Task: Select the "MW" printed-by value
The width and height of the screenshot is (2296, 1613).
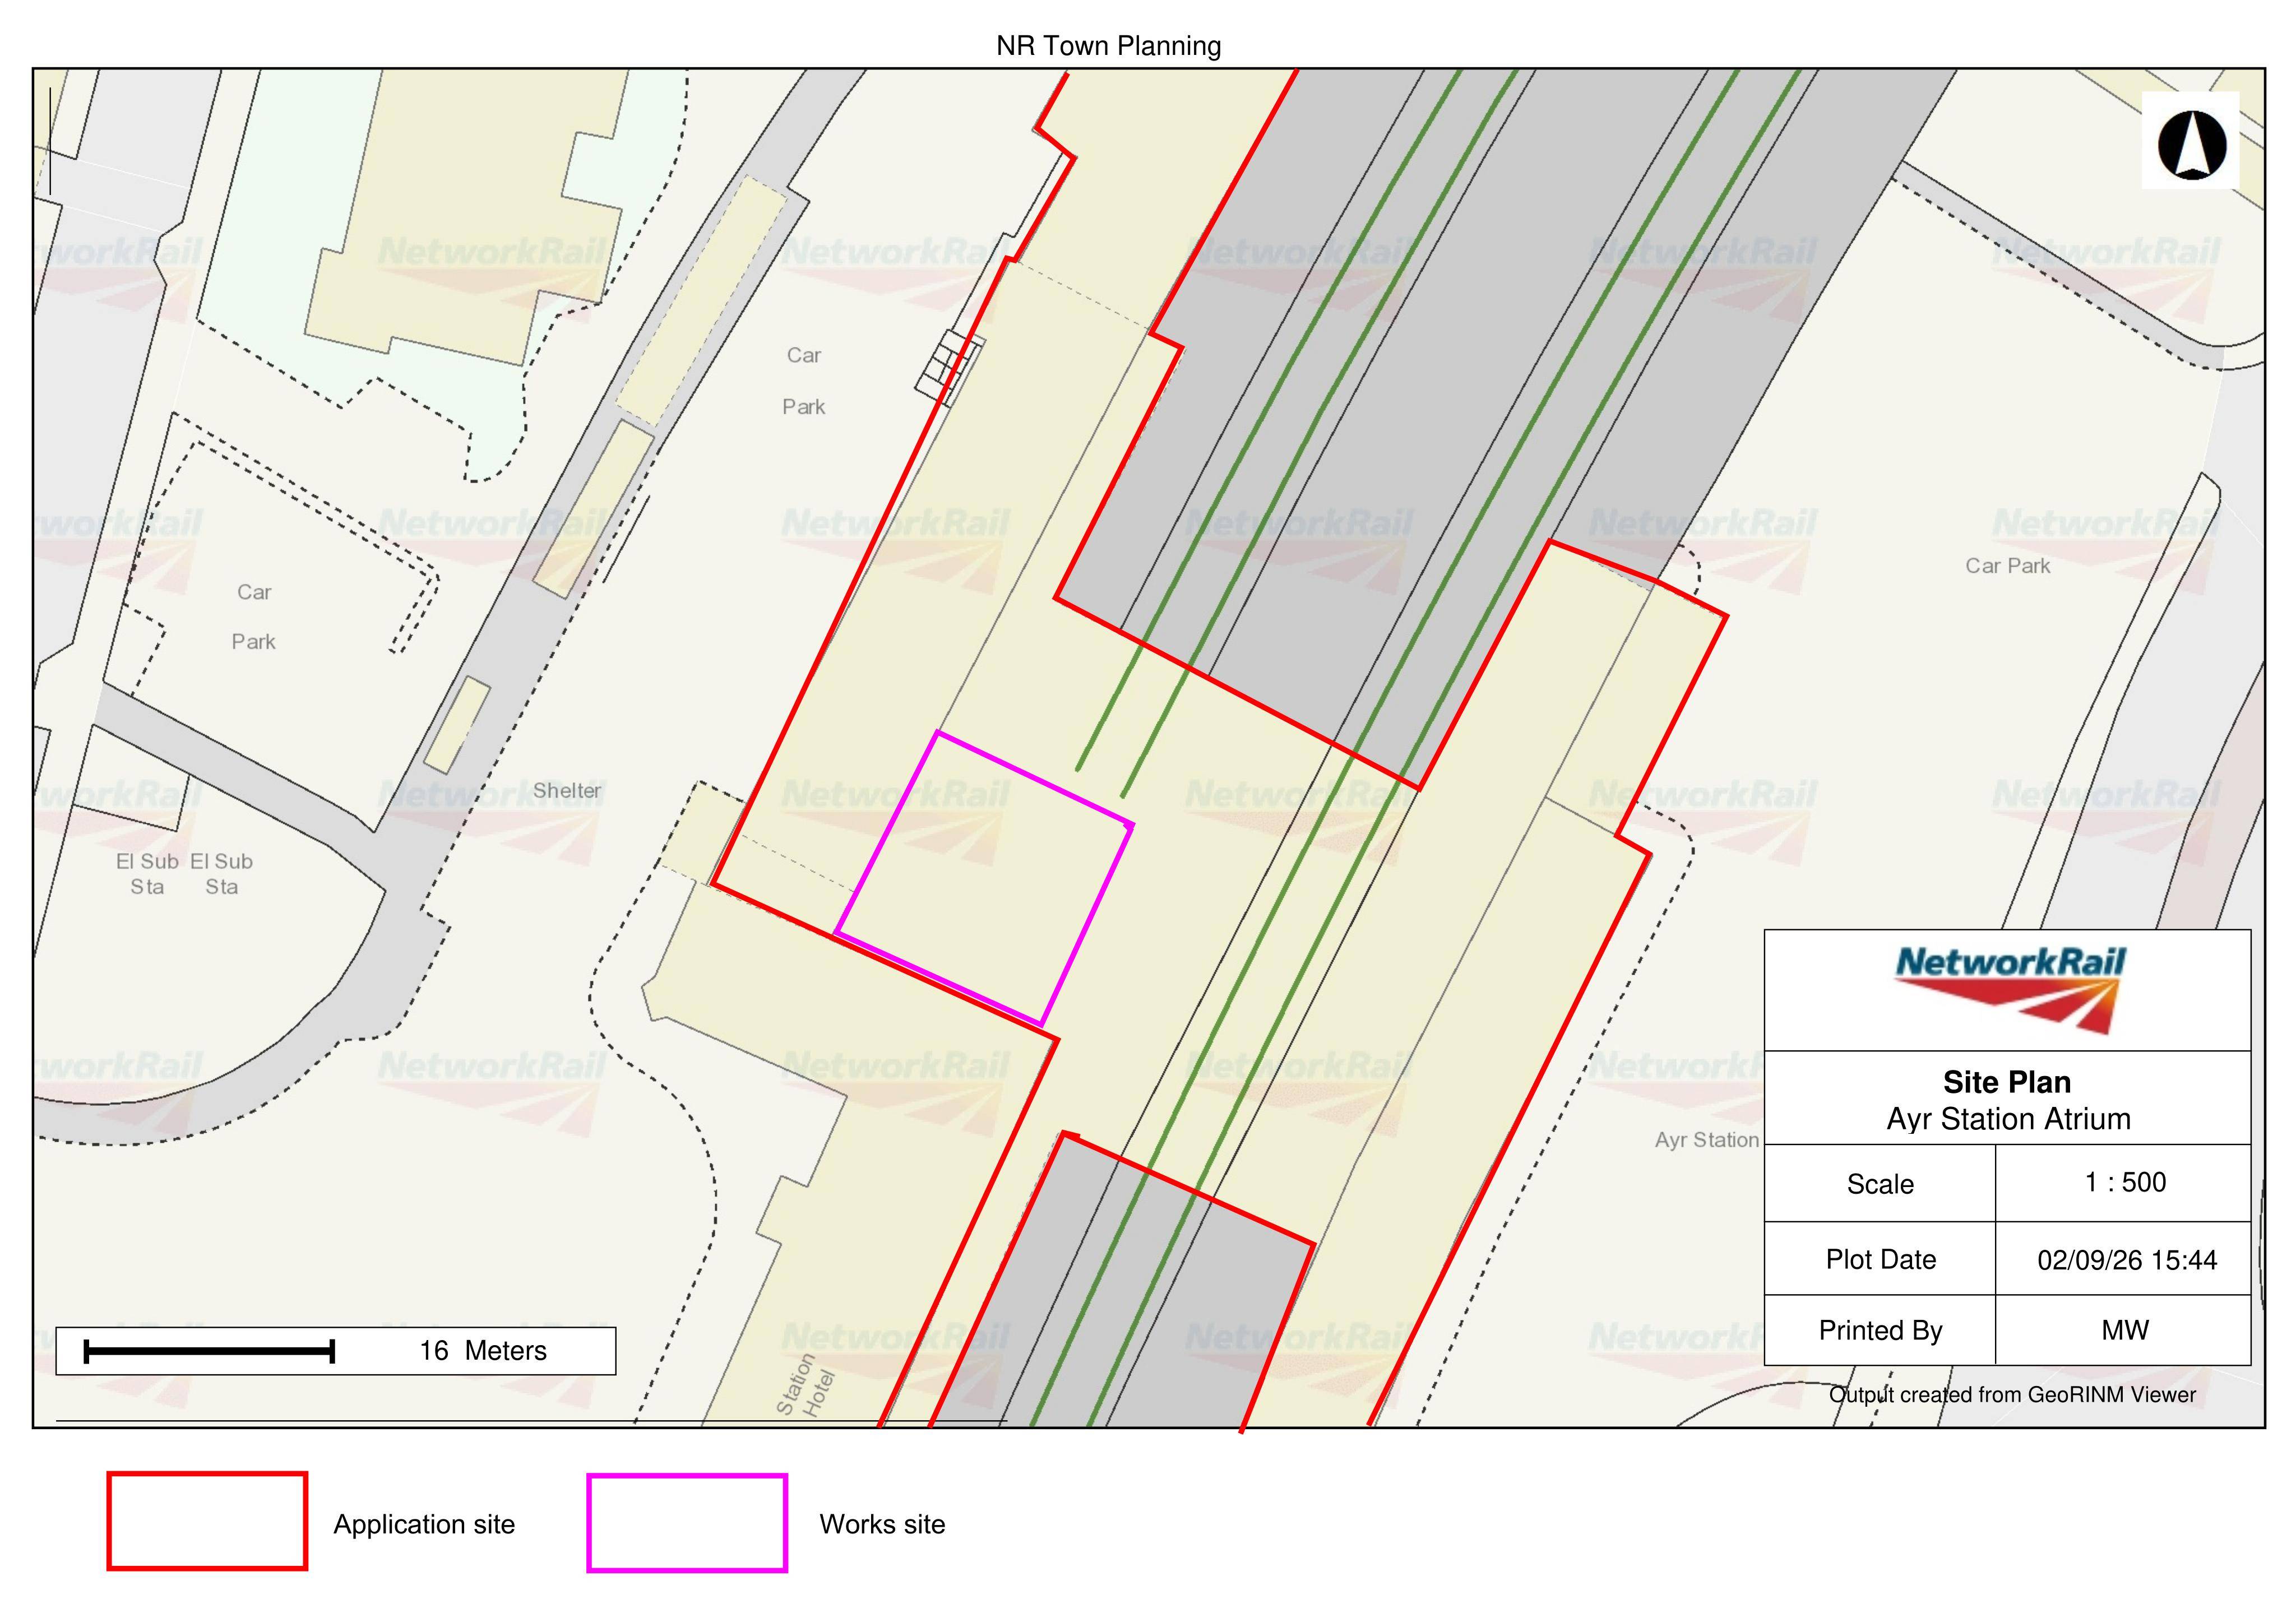Action: [2124, 1330]
